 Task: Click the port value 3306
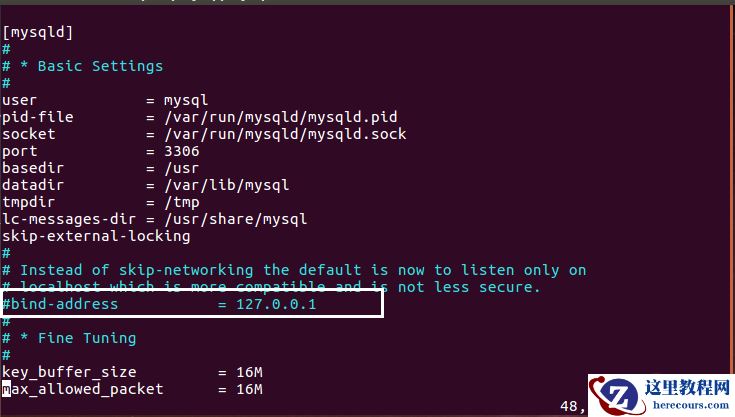pyautogui.click(x=182, y=152)
